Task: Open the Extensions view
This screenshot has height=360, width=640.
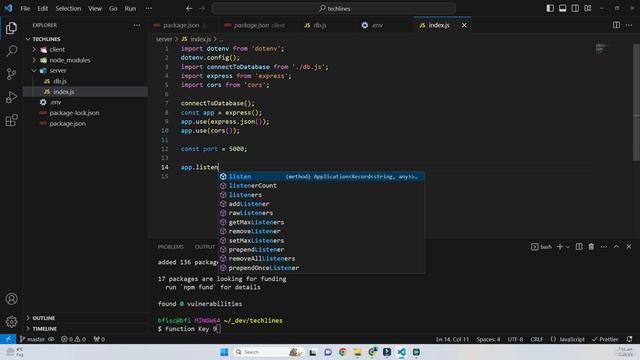Action: [x=11, y=120]
